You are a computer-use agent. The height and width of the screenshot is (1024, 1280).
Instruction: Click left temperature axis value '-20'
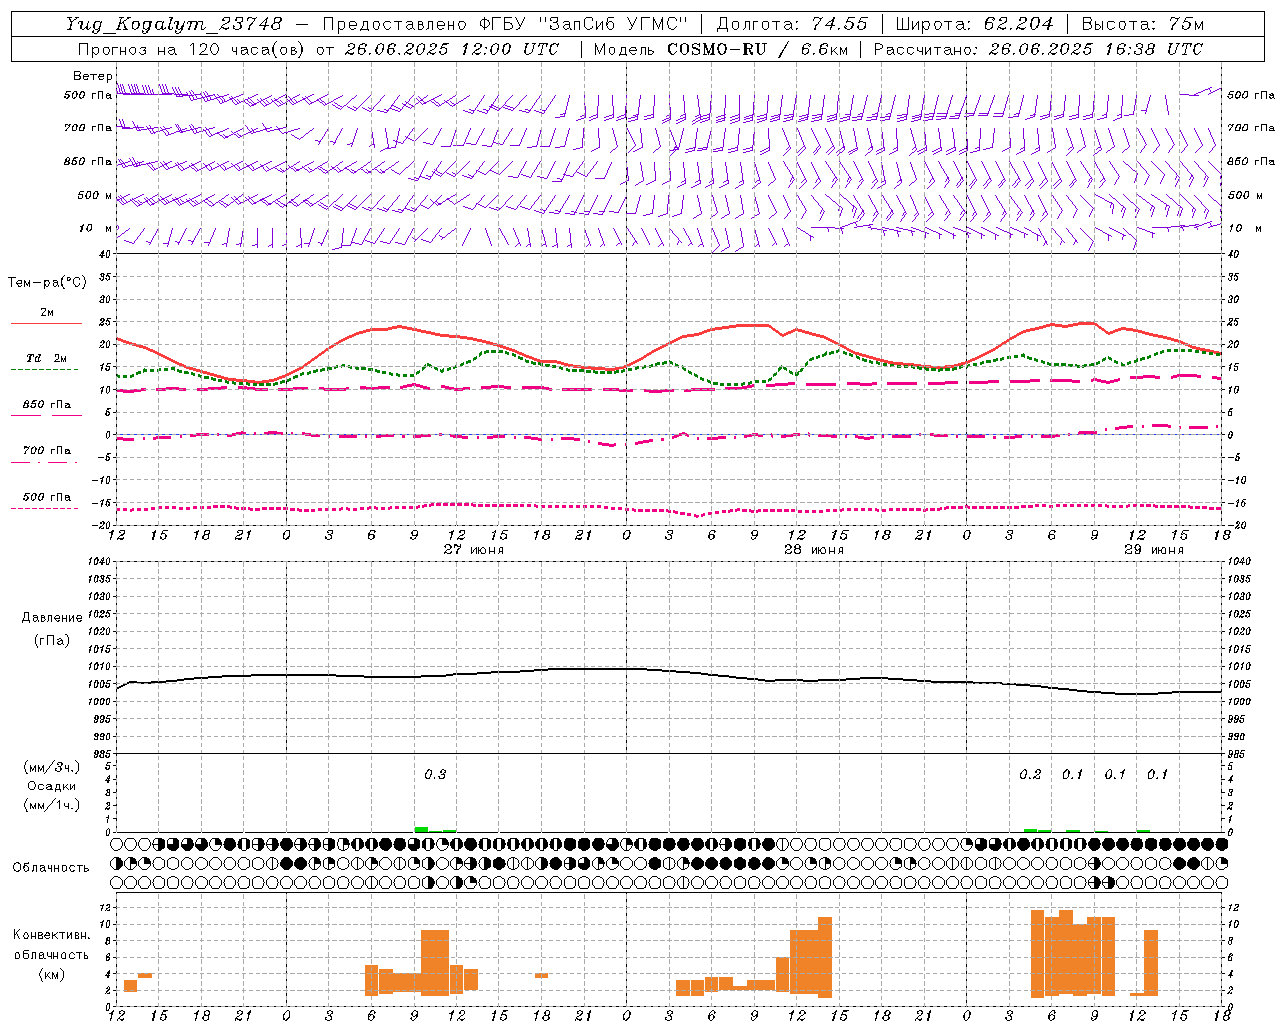pos(103,524)
